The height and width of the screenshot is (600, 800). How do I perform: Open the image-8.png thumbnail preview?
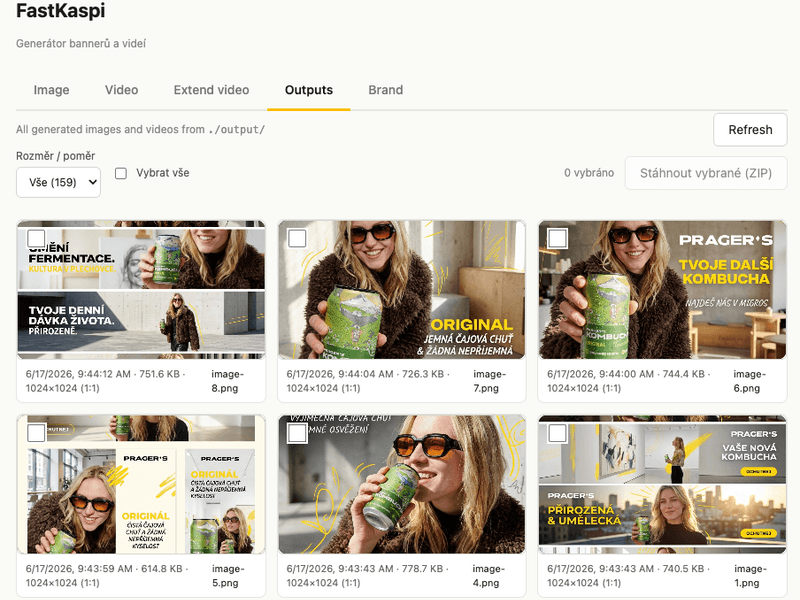point(141,290)
